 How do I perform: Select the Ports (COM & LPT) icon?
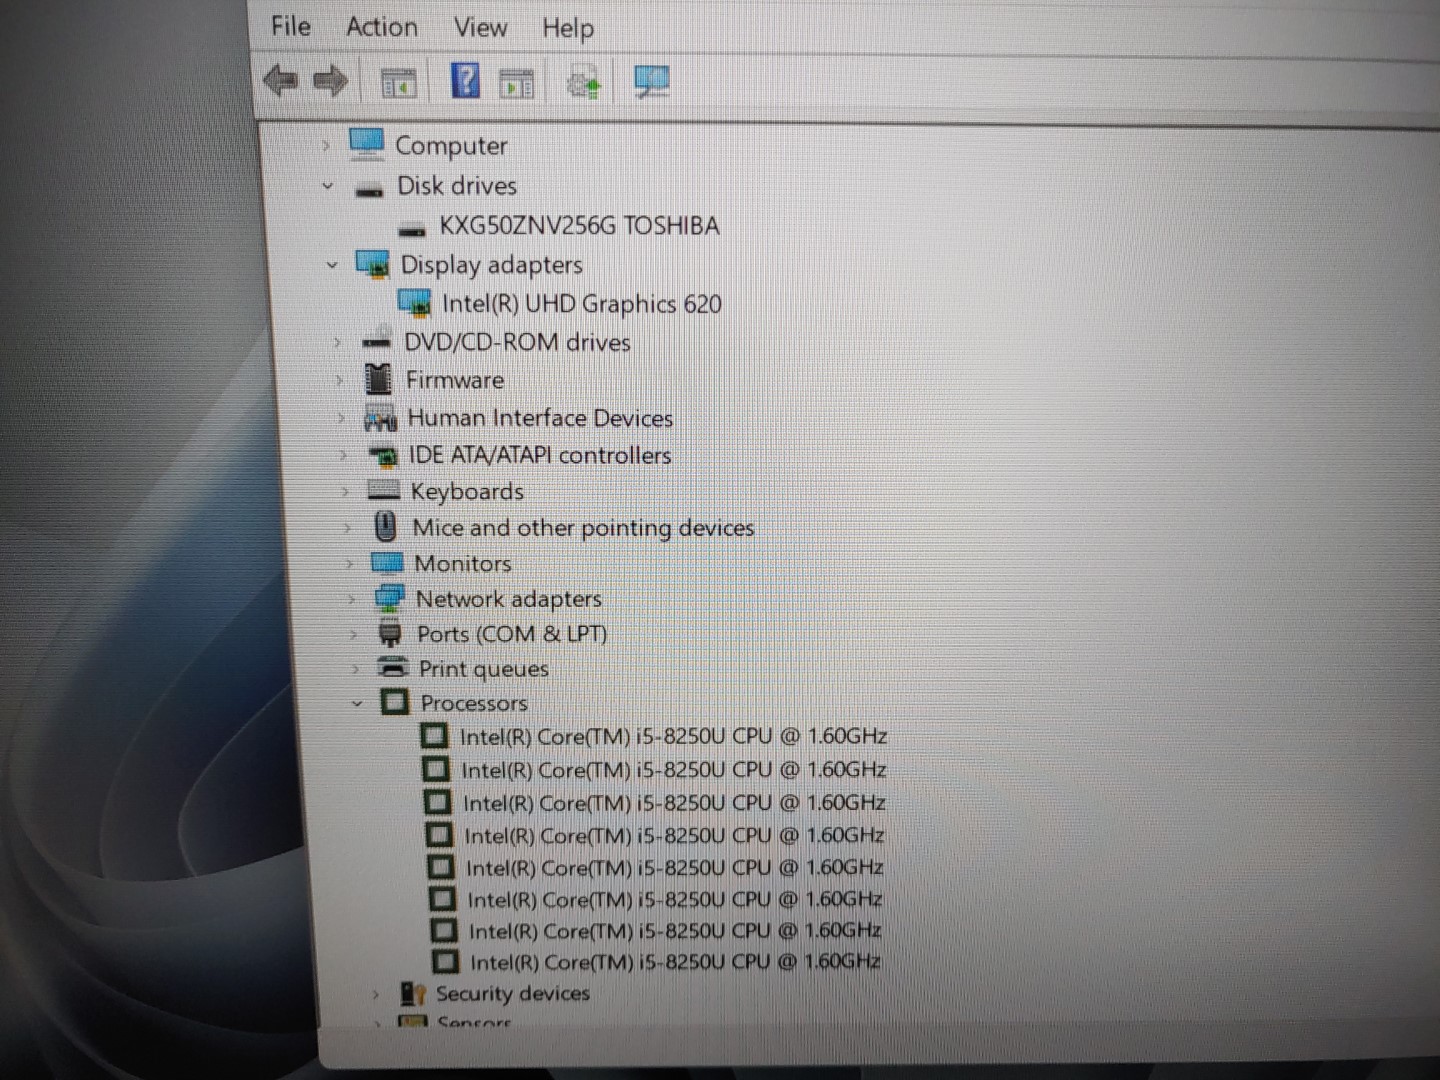point(390,633)
